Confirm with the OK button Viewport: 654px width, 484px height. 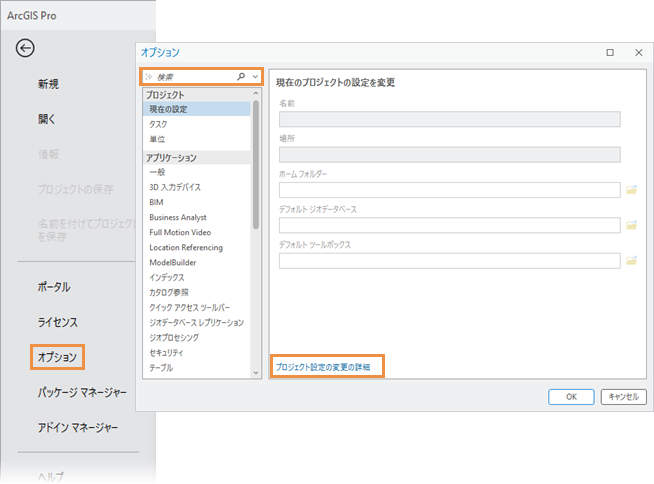(571, 397)
